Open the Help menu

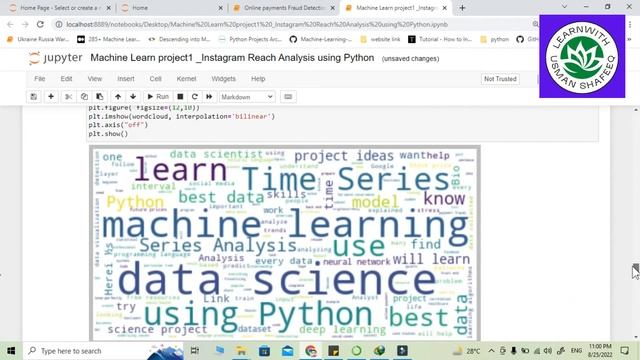(x=258, y=79)
